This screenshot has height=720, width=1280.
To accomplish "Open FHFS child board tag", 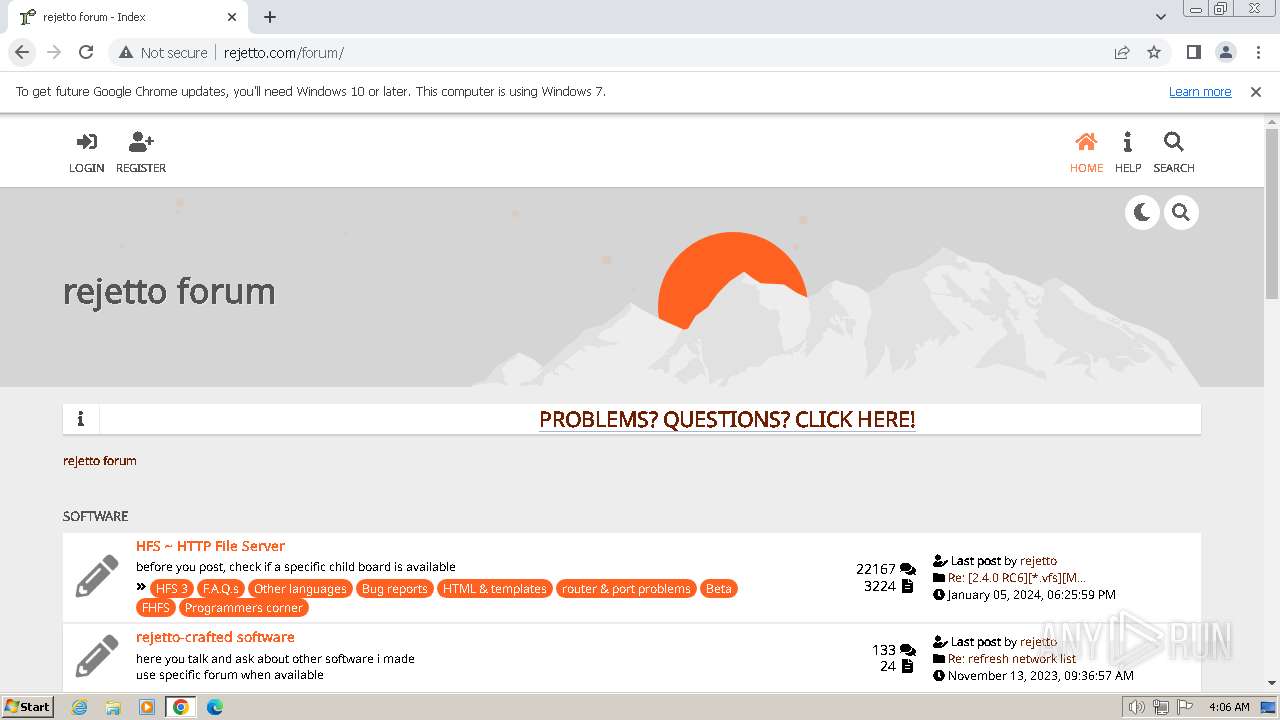I will coord(156,608).
